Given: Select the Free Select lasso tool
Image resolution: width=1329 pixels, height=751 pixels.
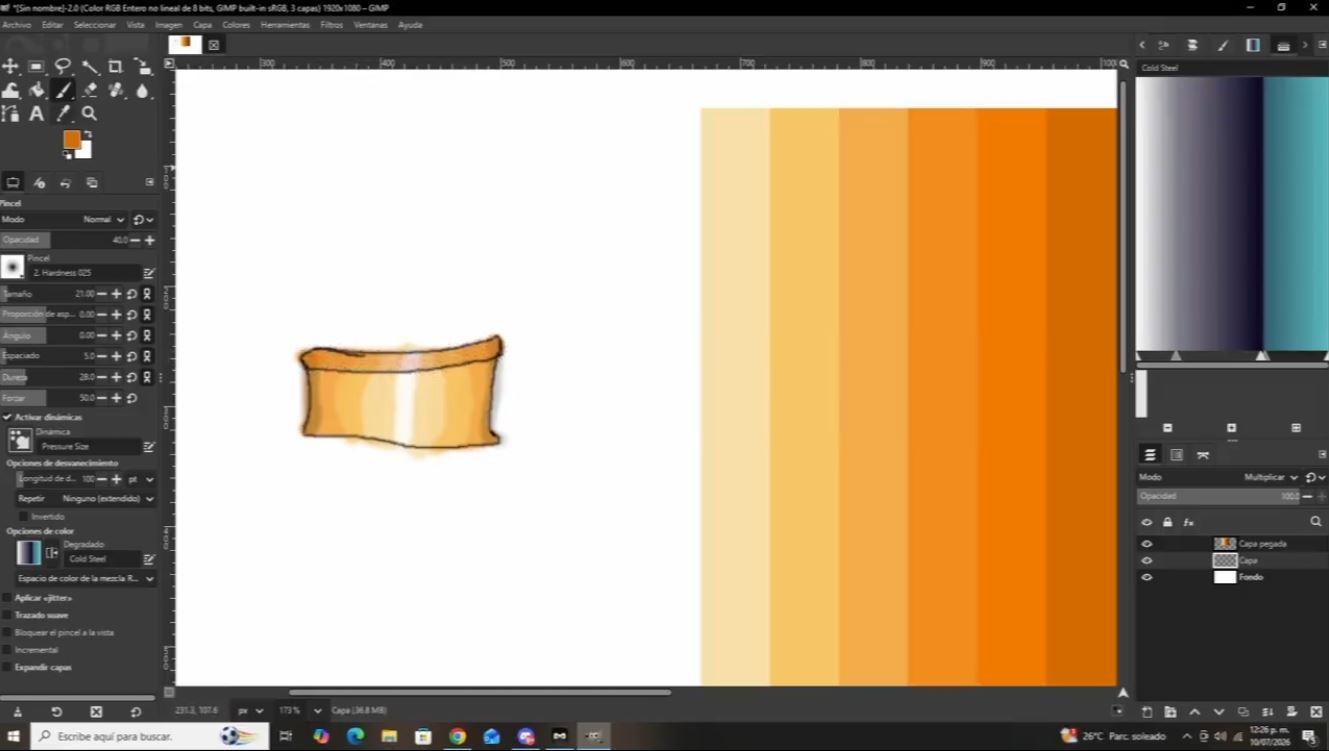Looking at the screenshot, I should [x=63, y=66].
